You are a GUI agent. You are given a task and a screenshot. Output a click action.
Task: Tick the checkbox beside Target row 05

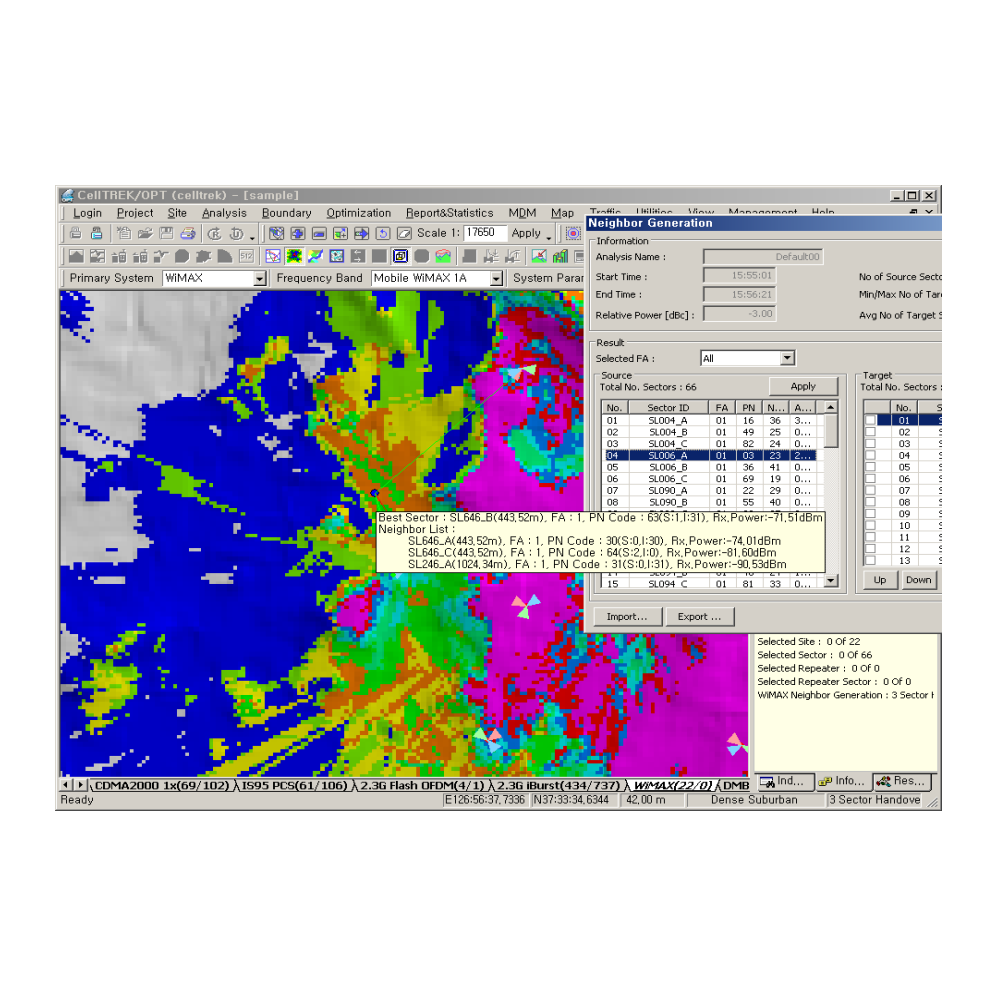[x=871, y=467]
